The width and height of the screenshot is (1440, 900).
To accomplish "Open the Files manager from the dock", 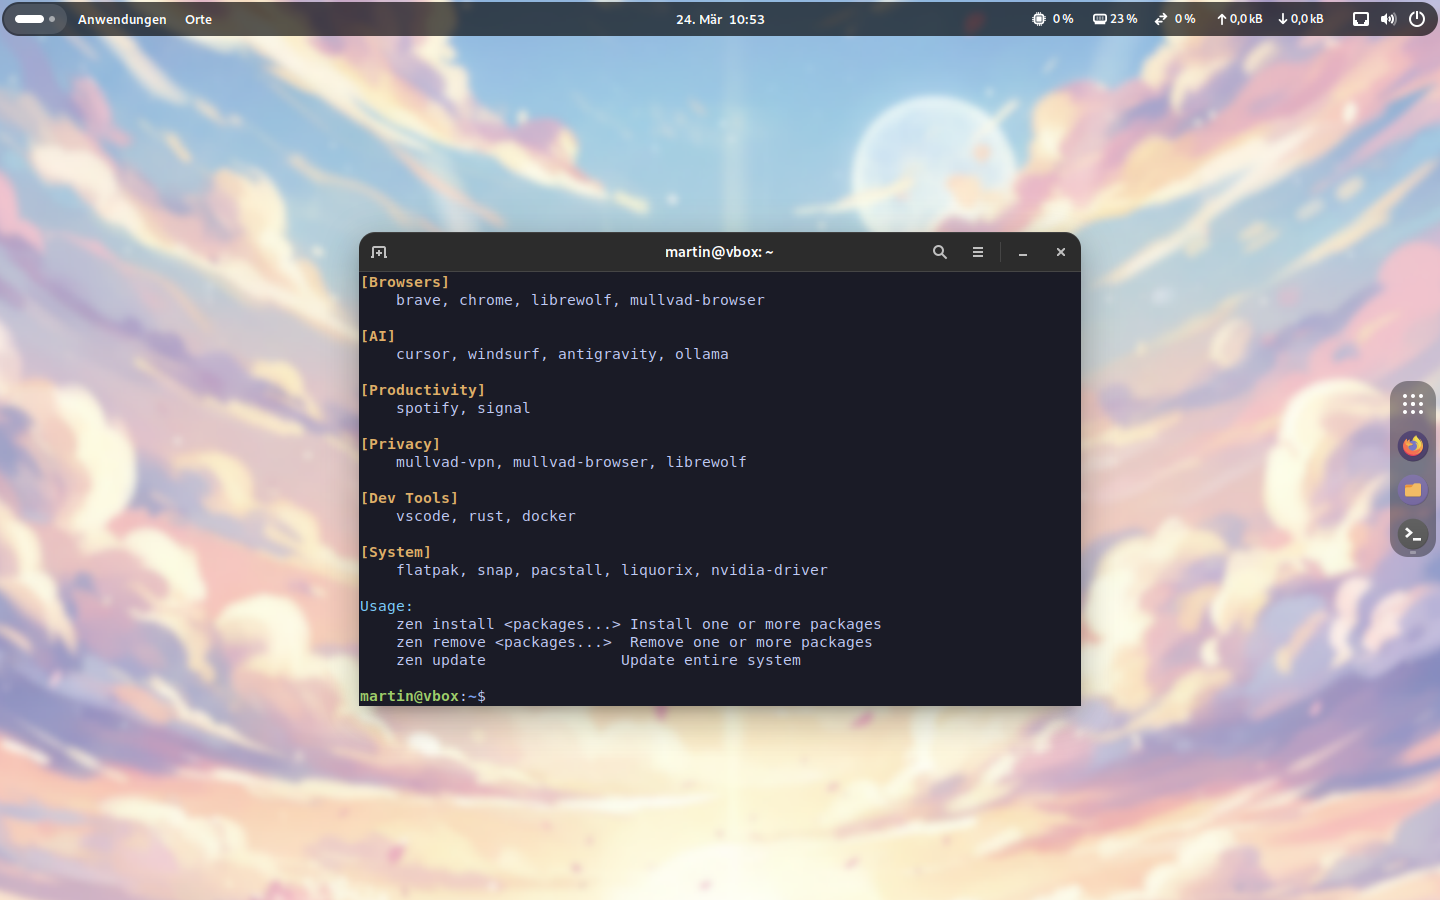I will (x=1412, y=490).
